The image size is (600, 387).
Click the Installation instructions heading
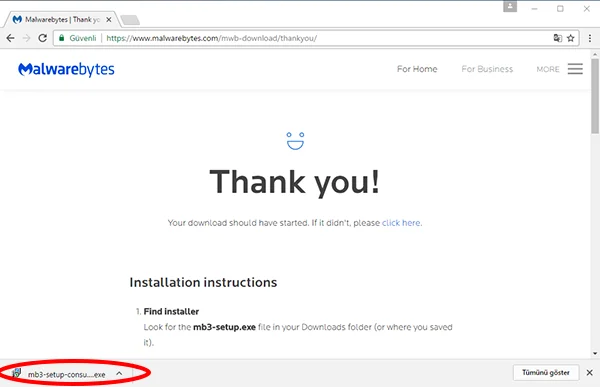coord(203,282)
